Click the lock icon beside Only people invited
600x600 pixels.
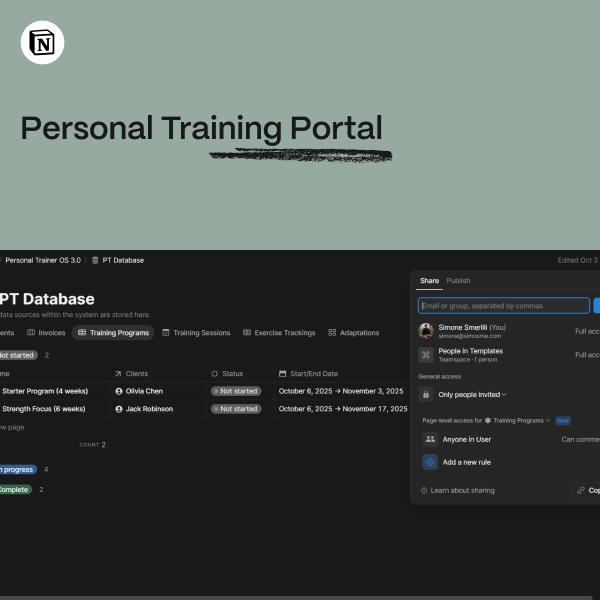426,395
